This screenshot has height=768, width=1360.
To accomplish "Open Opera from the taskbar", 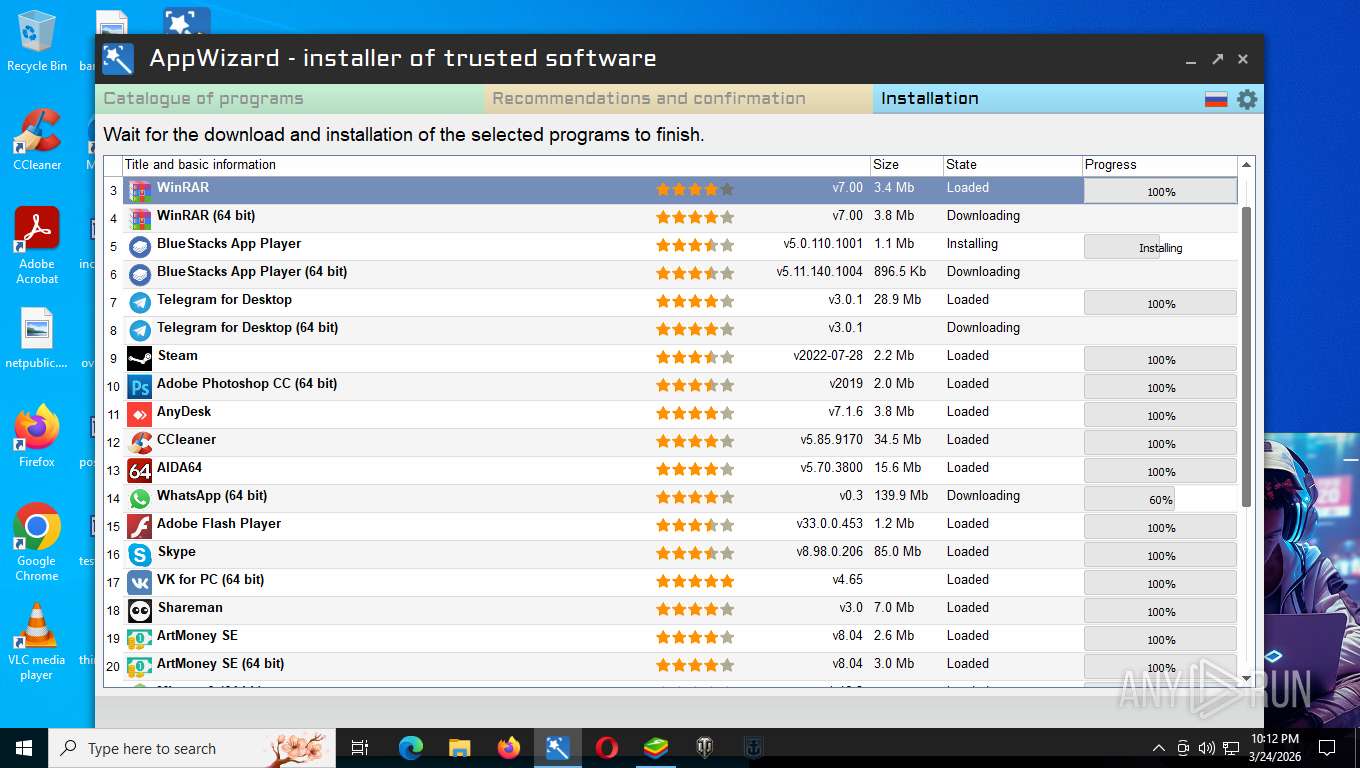I will tap(606, 747).
